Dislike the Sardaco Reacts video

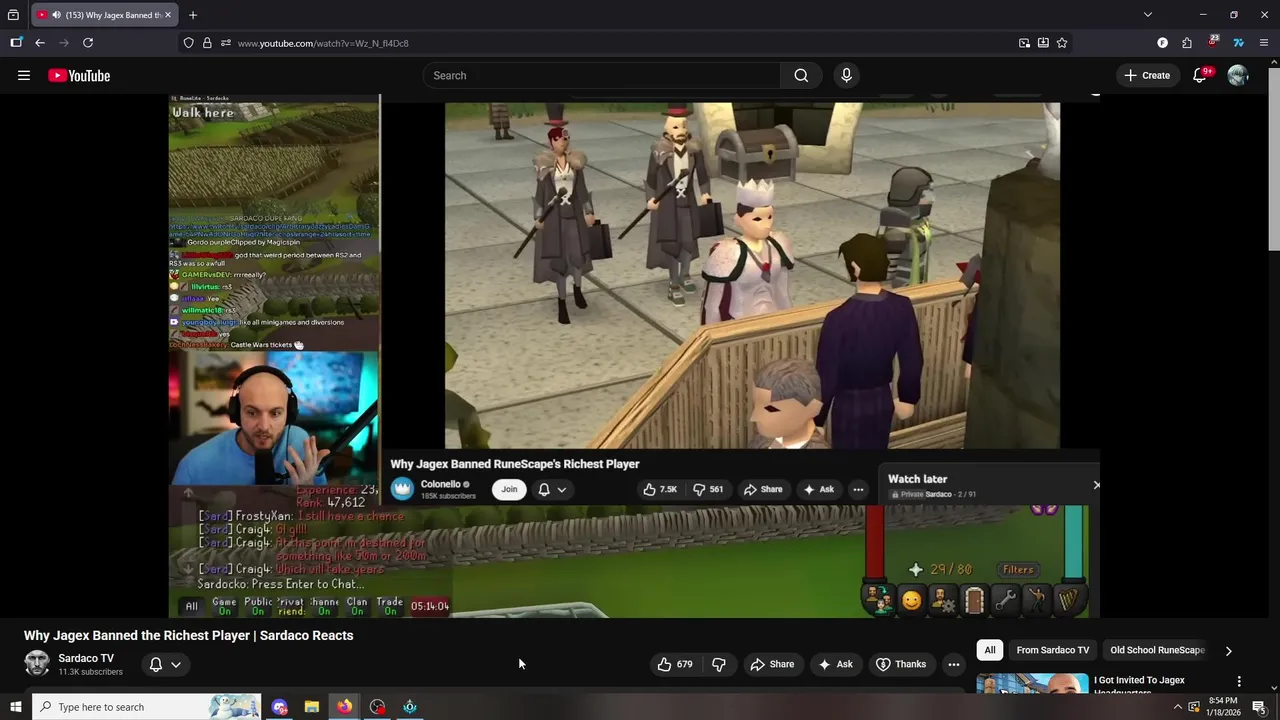[x=719, y=664]
